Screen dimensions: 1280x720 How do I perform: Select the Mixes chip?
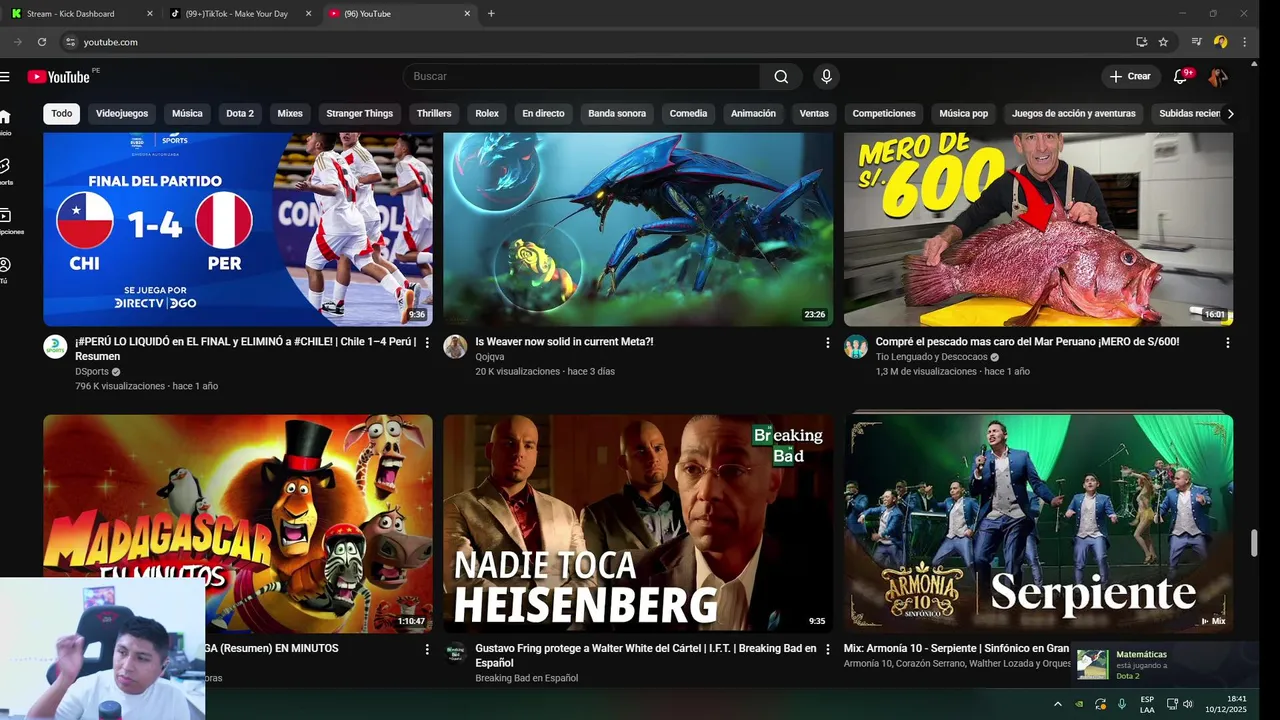290,114
